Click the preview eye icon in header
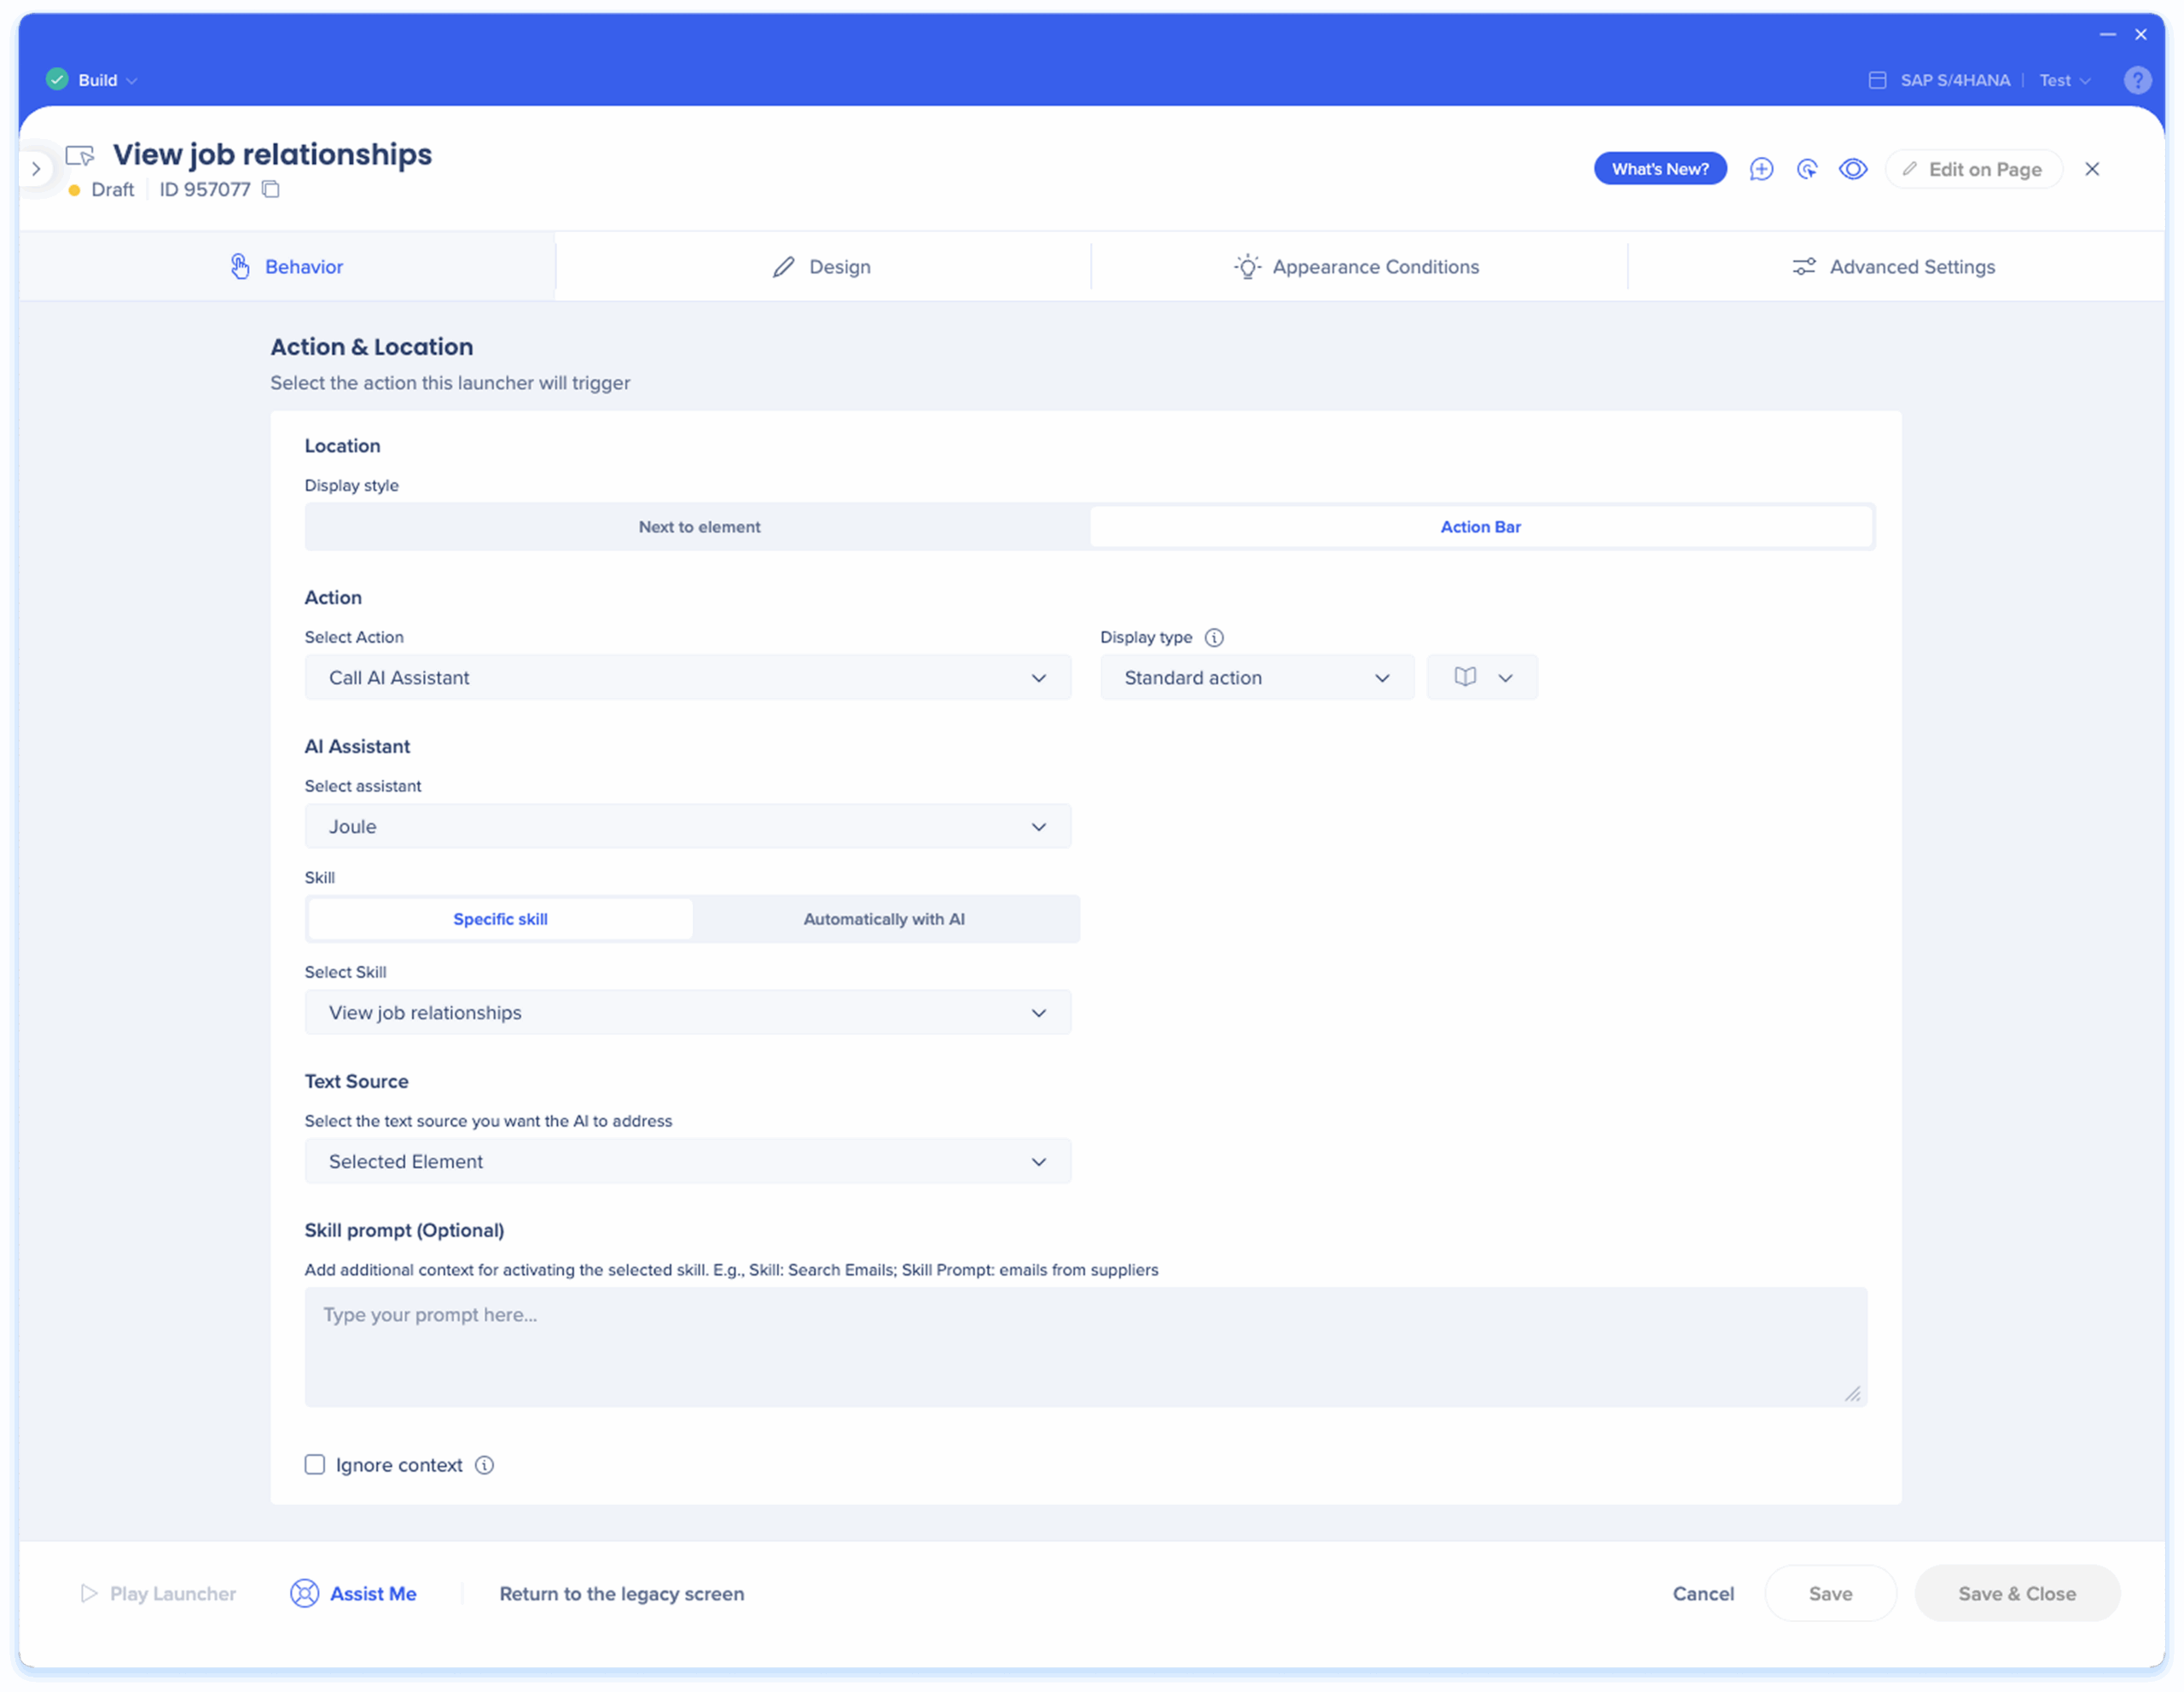Screen dimensions: 2184x1692 [1853, 169]
